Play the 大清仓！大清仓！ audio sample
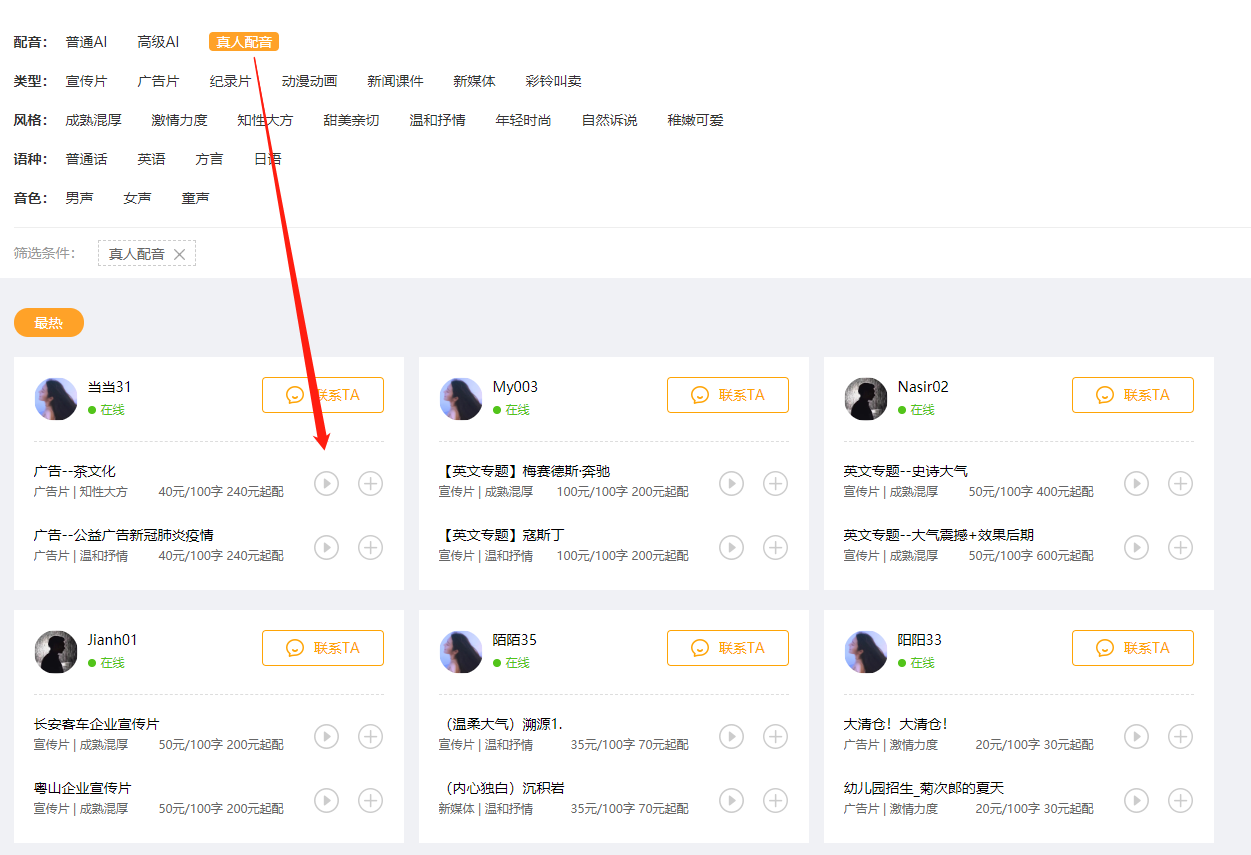This screenshot has width=1251, height=855. 1136,736
